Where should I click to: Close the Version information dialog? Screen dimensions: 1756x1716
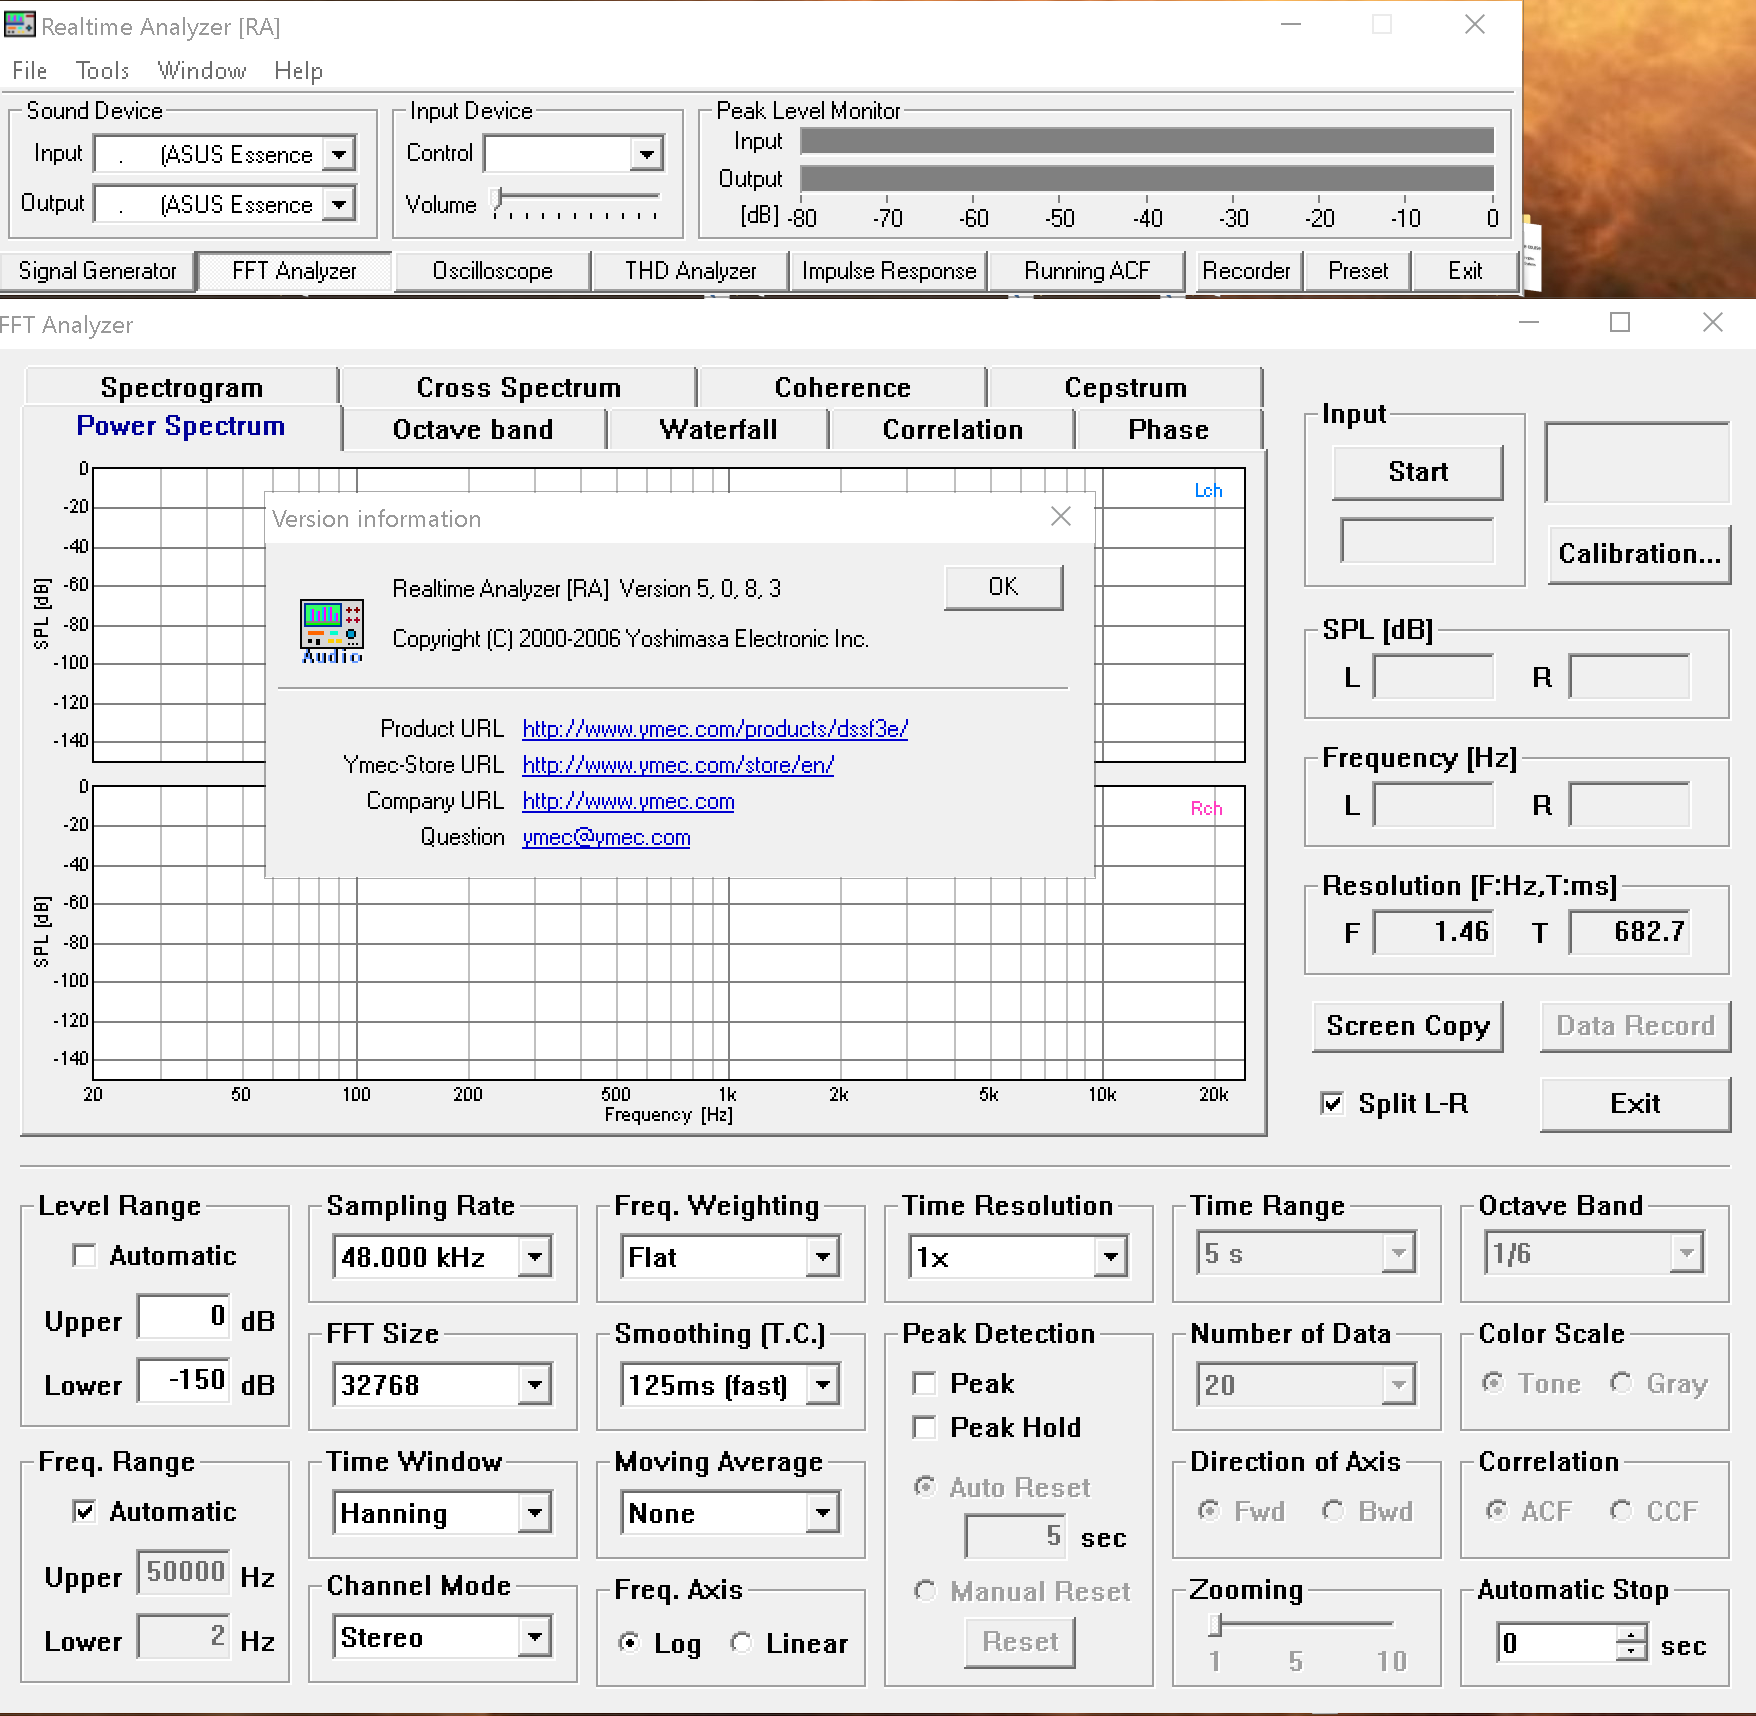click(1061, 516)
